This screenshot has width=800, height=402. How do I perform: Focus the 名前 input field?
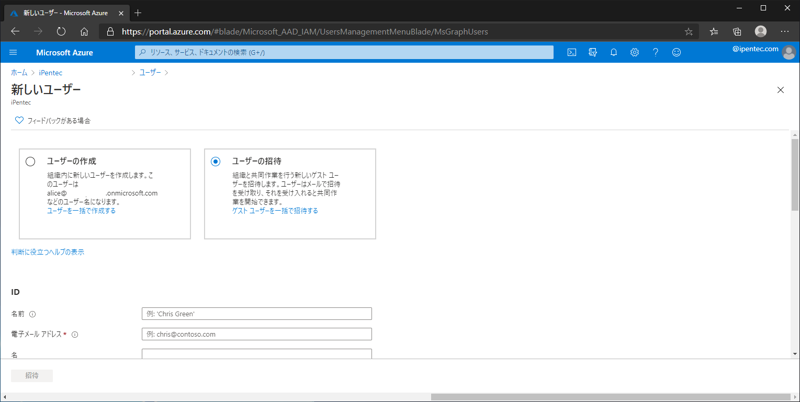[x=257, y=314]
